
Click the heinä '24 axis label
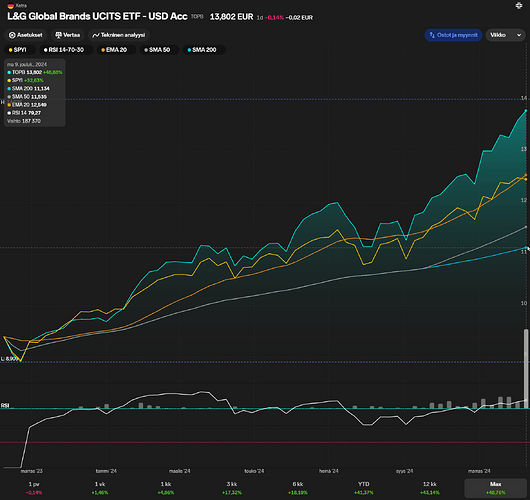tap(329, 471)
